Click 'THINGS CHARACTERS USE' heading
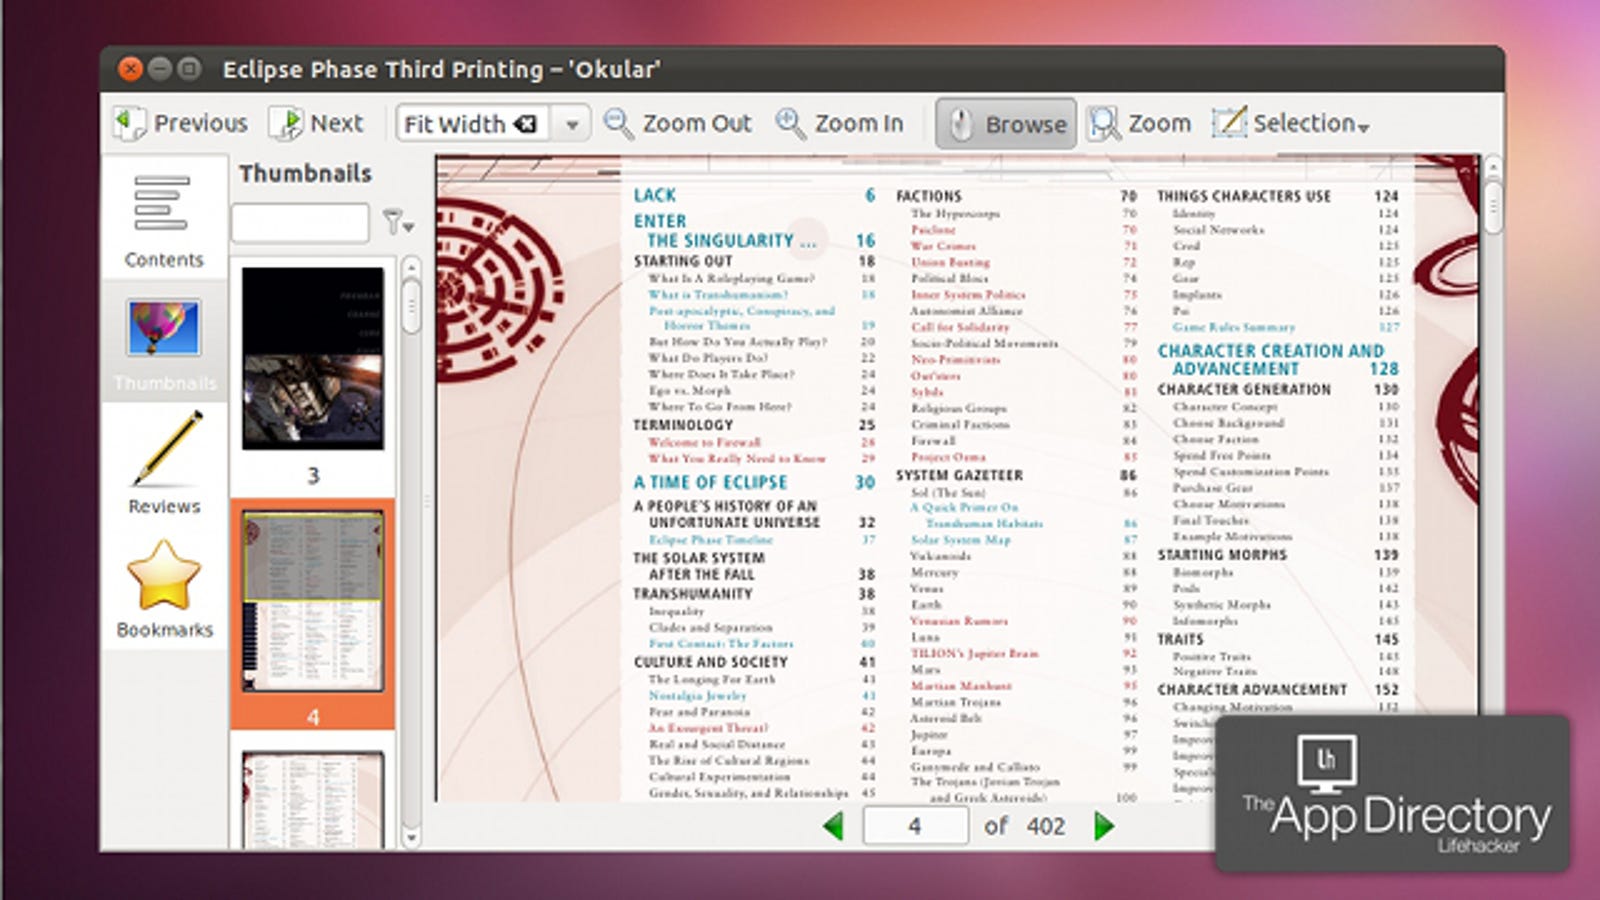The image size is (1600, 900). [x=1244, y=197]
